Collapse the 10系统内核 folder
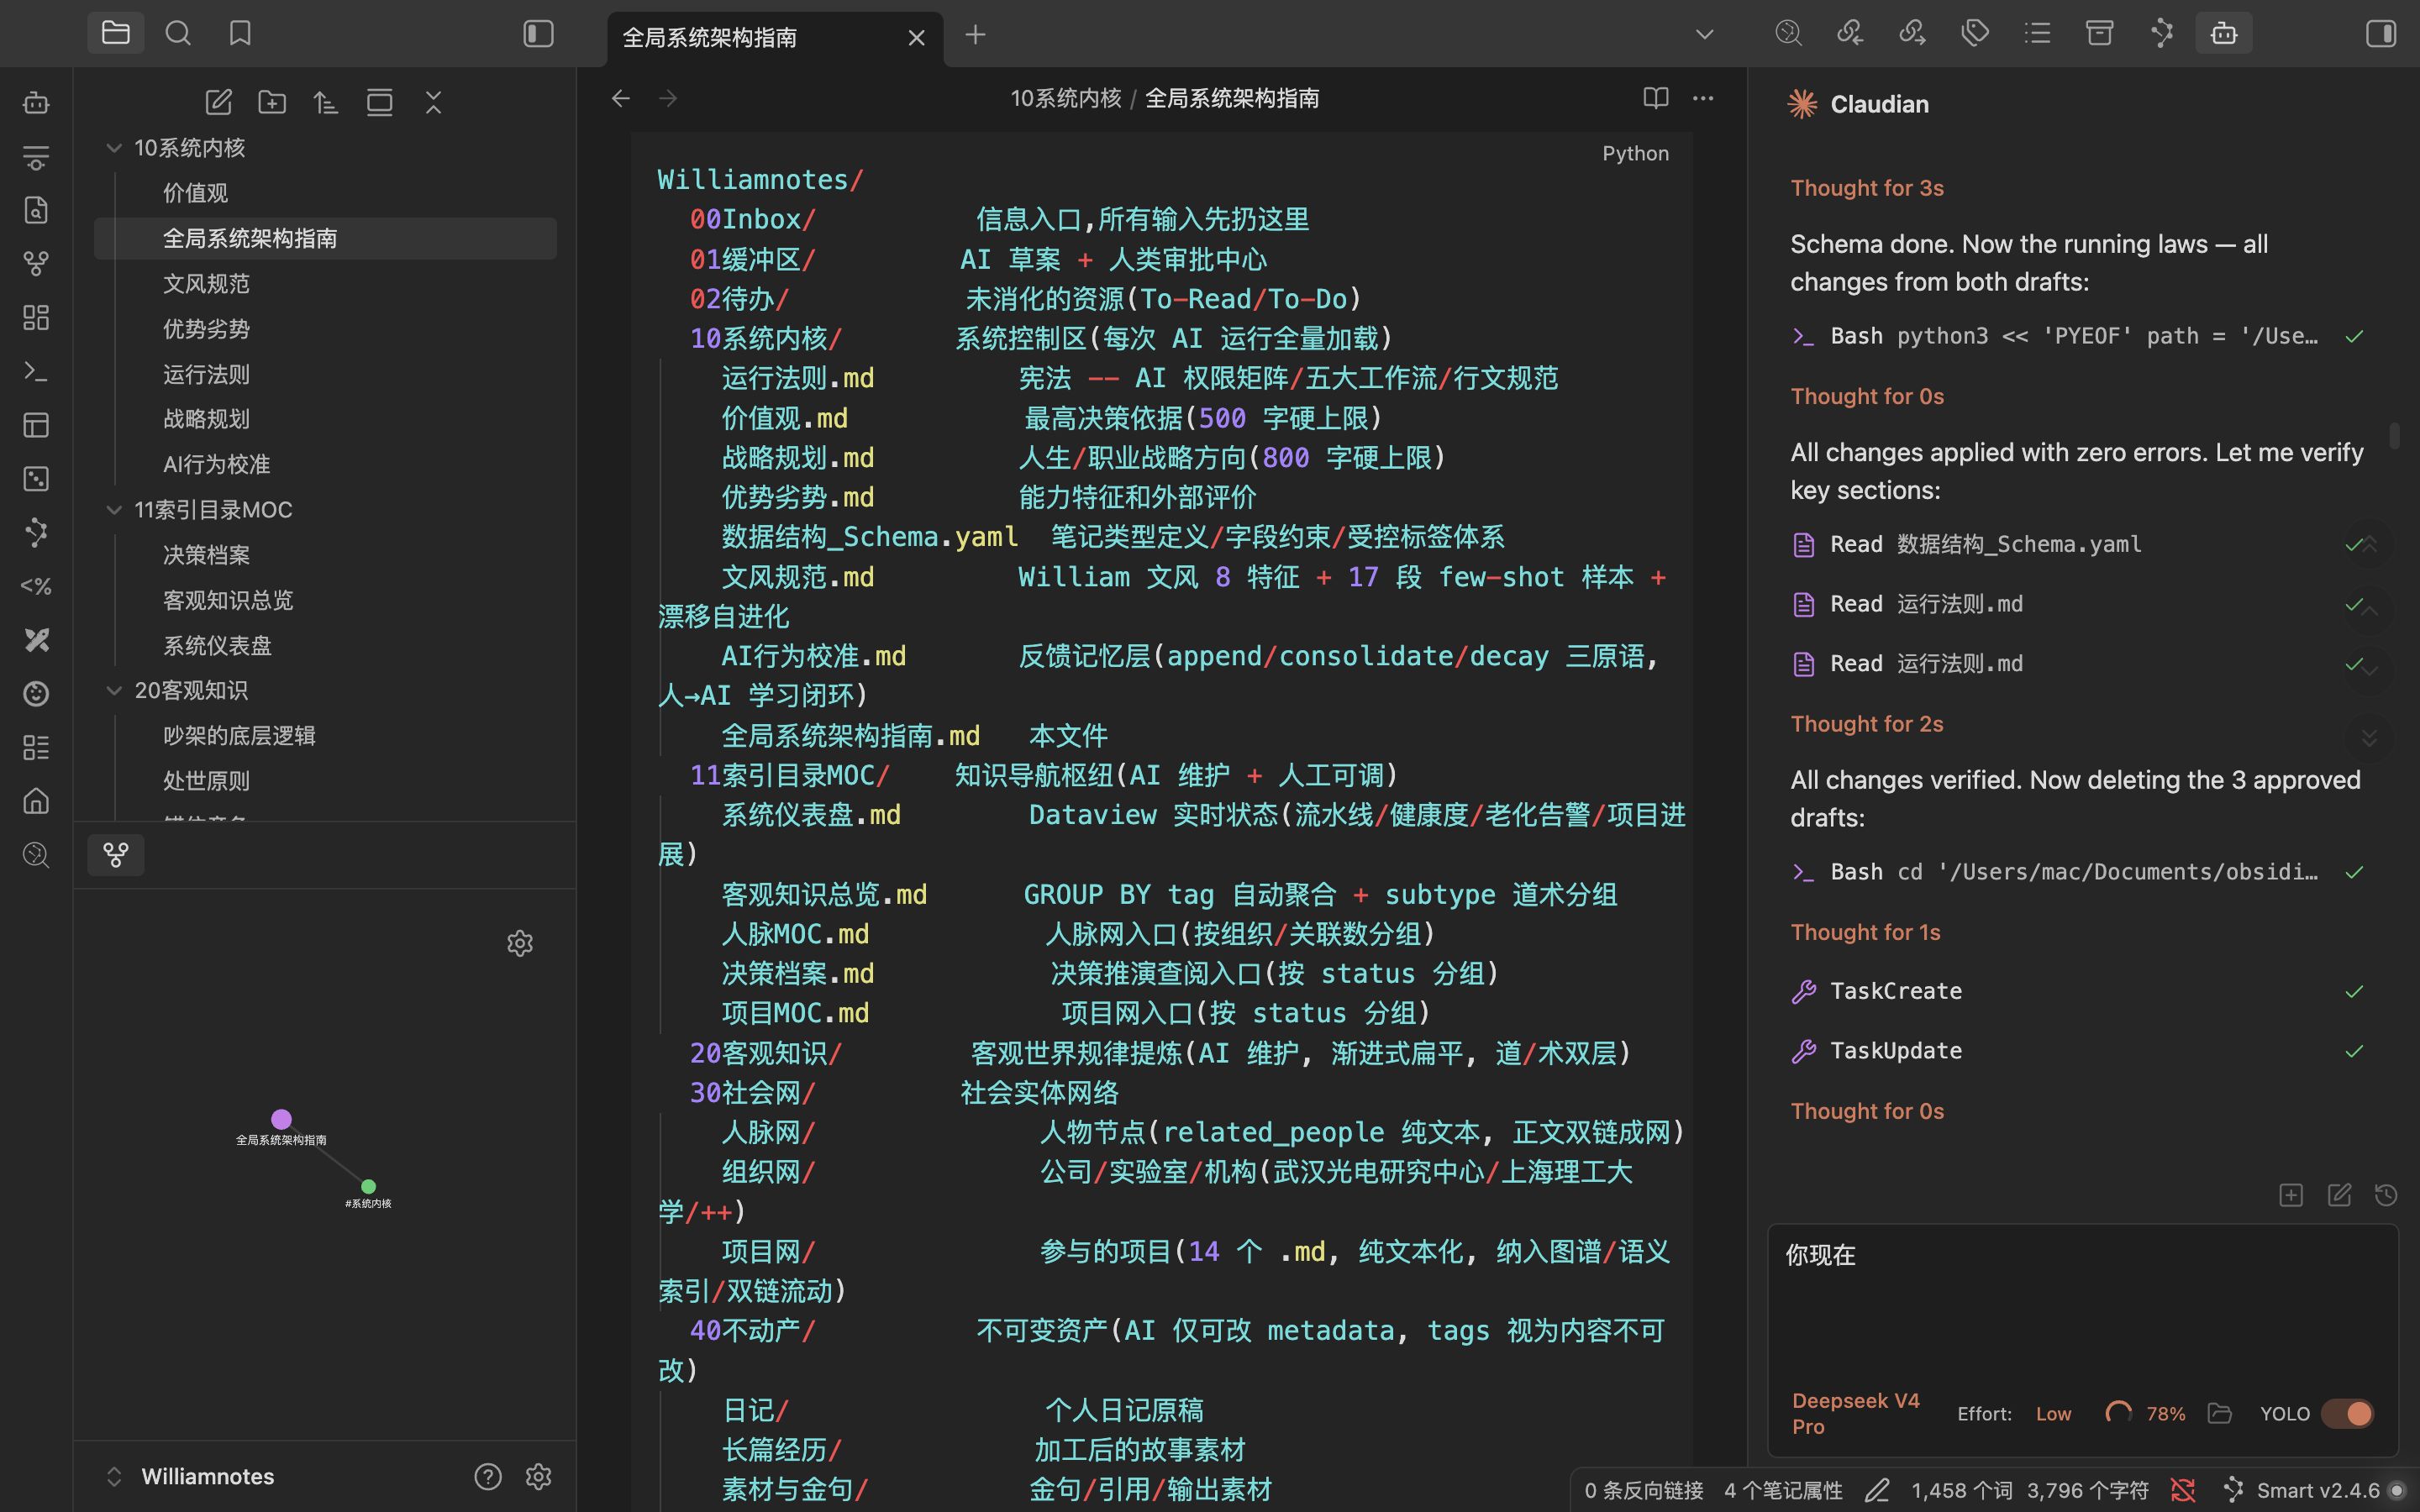The width and height of the screenshot is (2420, 1512). [x=114, y=148]
